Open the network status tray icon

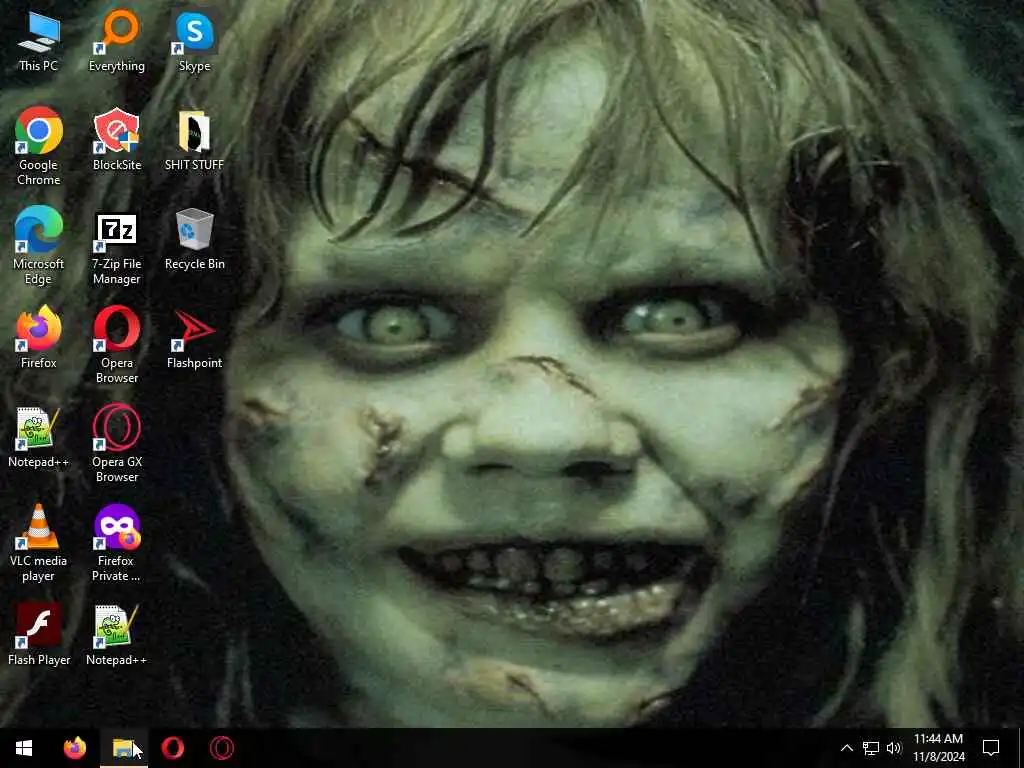coord(871,748)
